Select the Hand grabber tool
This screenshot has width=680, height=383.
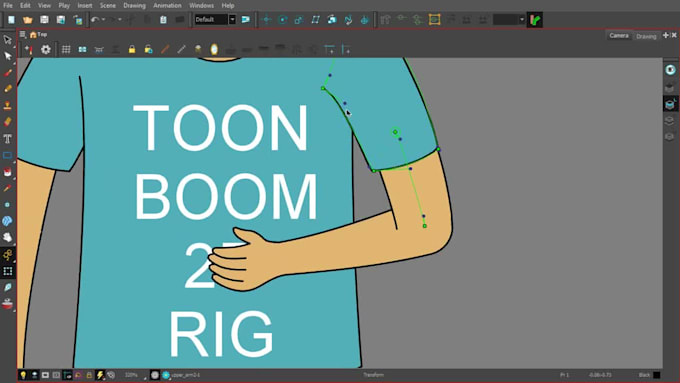click(x=7, y=237)
